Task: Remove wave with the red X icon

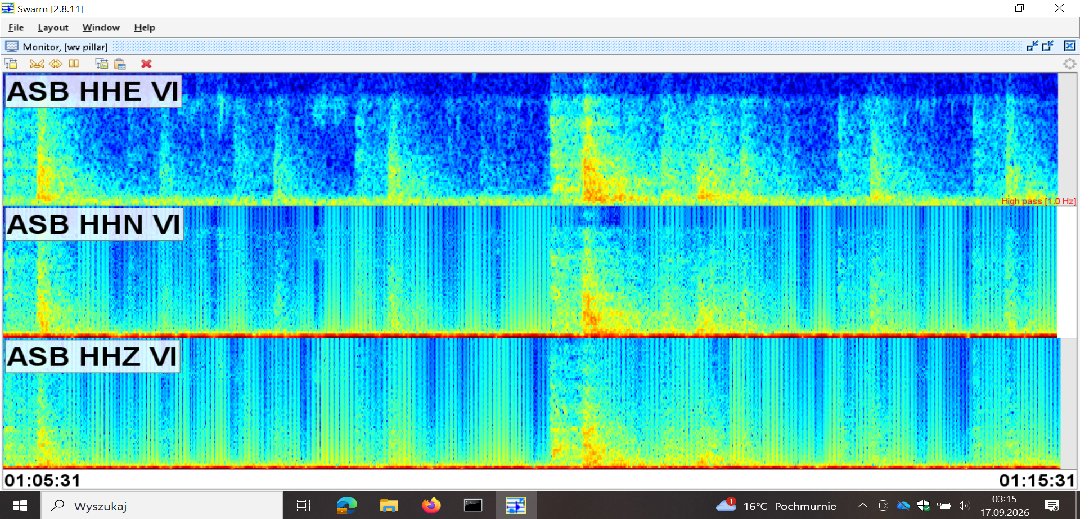Action: coord(146,63)
